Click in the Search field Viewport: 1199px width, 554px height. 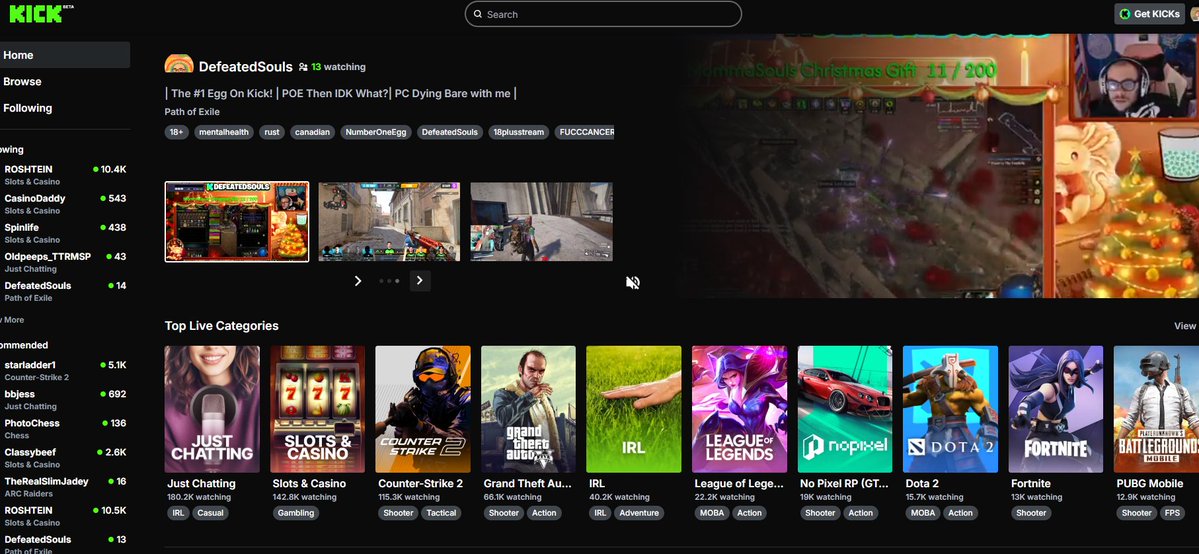(x=603, y=14)
